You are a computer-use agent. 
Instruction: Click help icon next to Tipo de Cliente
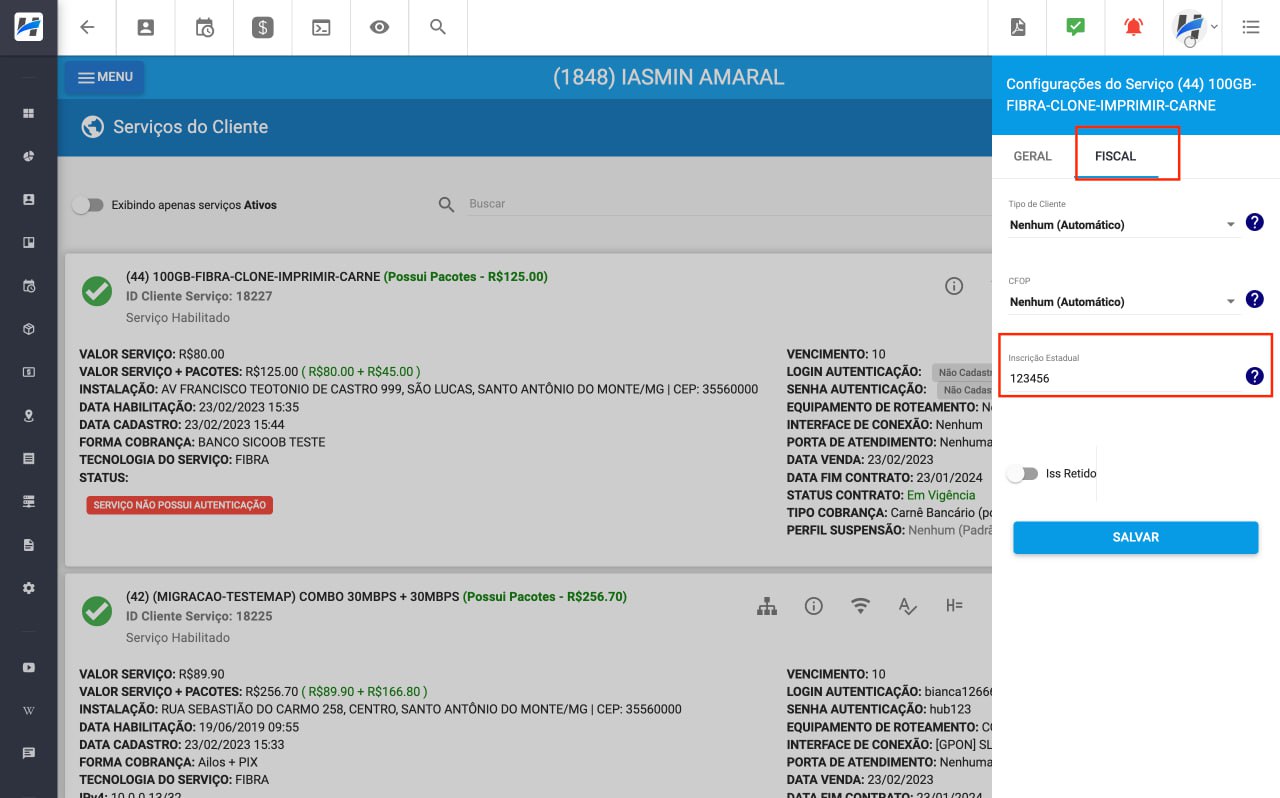pos(1255,222)
